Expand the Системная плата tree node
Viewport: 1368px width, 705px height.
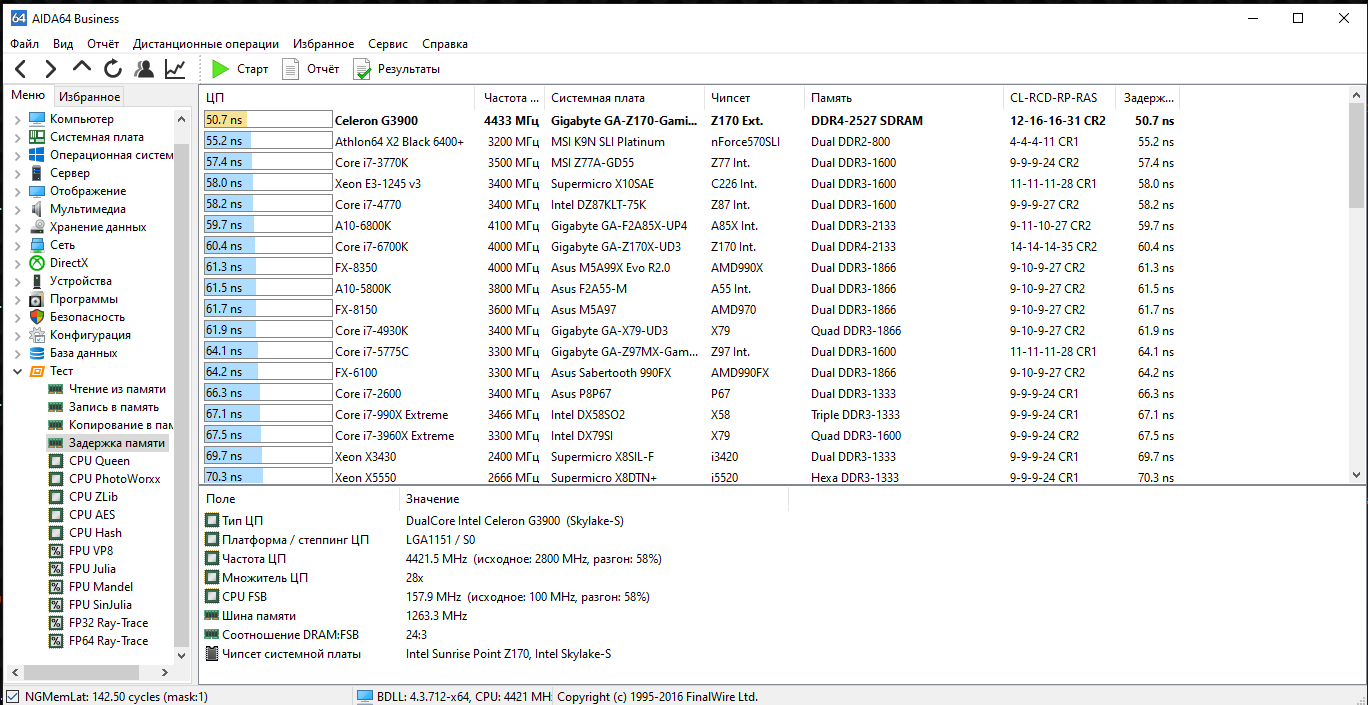[x=17, y=138]
